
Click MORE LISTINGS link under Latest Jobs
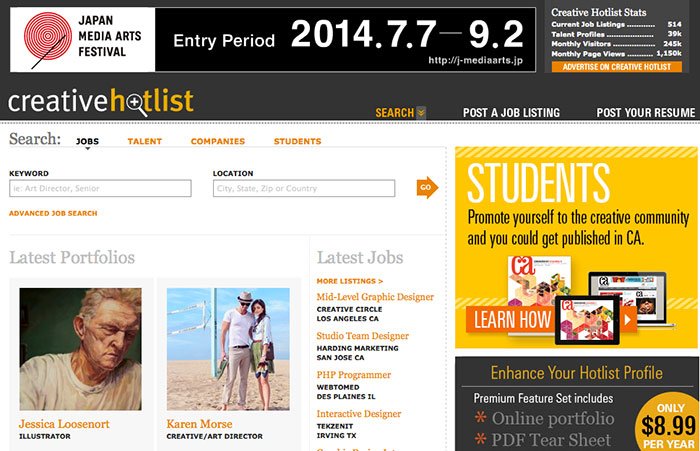point(350,281)
